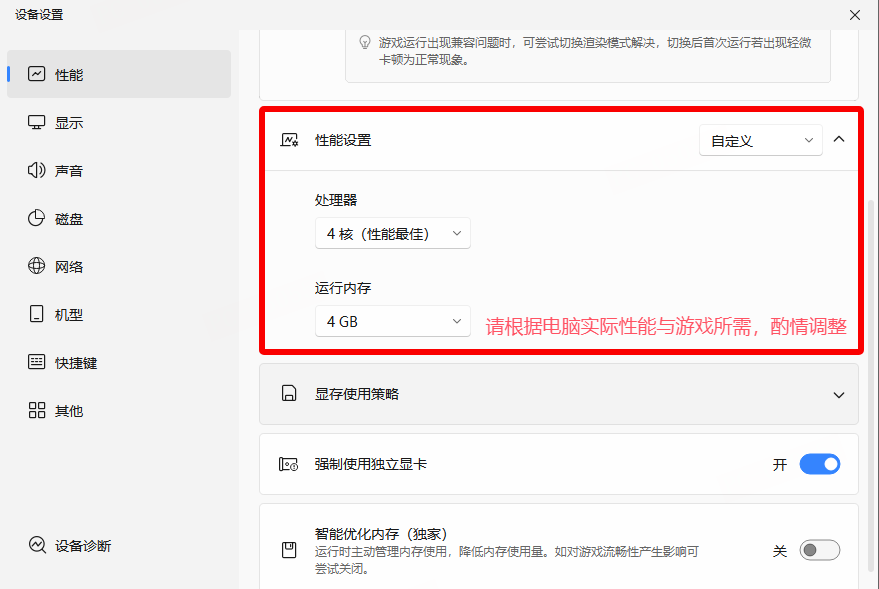Switch to the 网络 settings tab label

pyautogui.click(x=69, y=267)
